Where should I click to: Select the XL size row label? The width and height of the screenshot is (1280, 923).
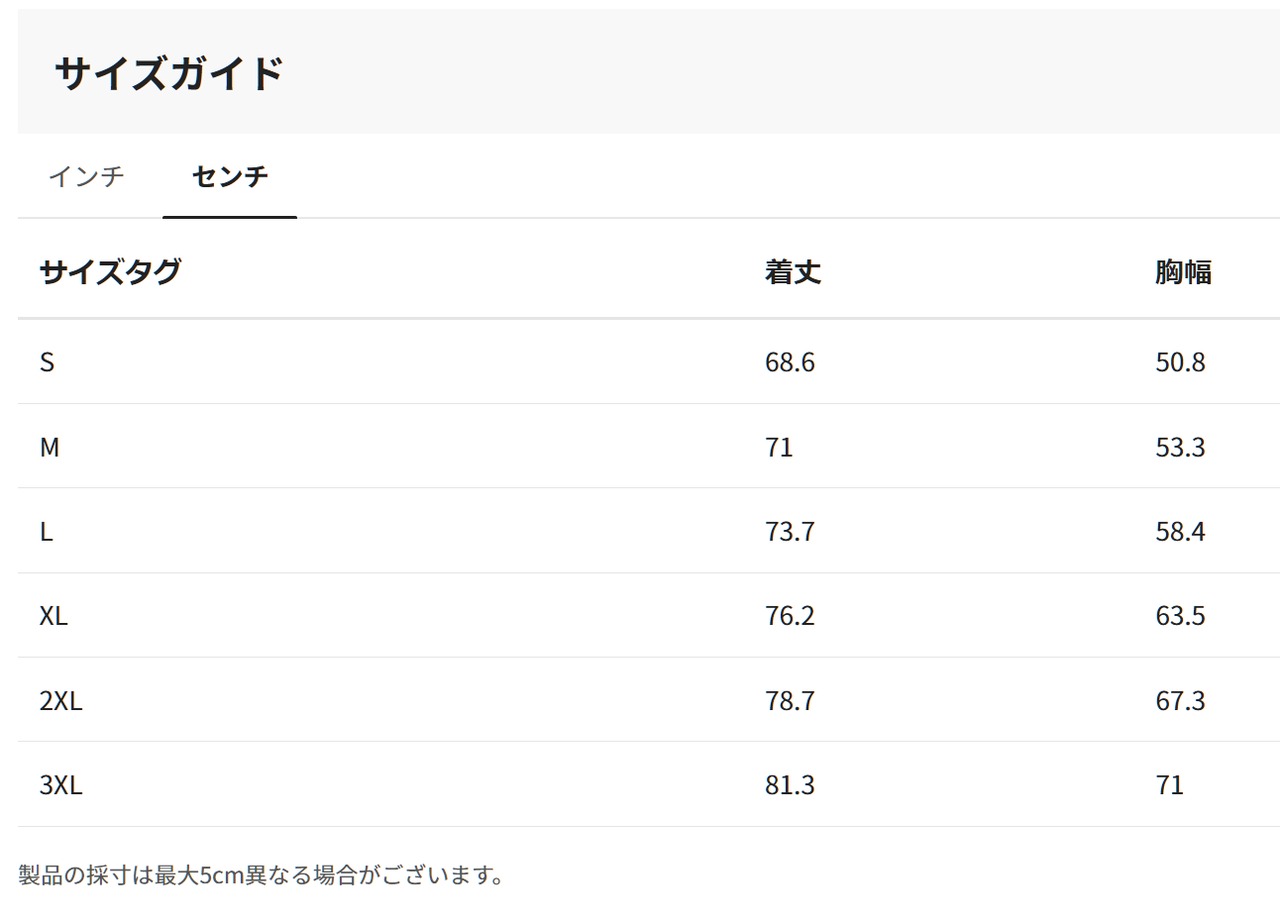click(x=54, y=616)
